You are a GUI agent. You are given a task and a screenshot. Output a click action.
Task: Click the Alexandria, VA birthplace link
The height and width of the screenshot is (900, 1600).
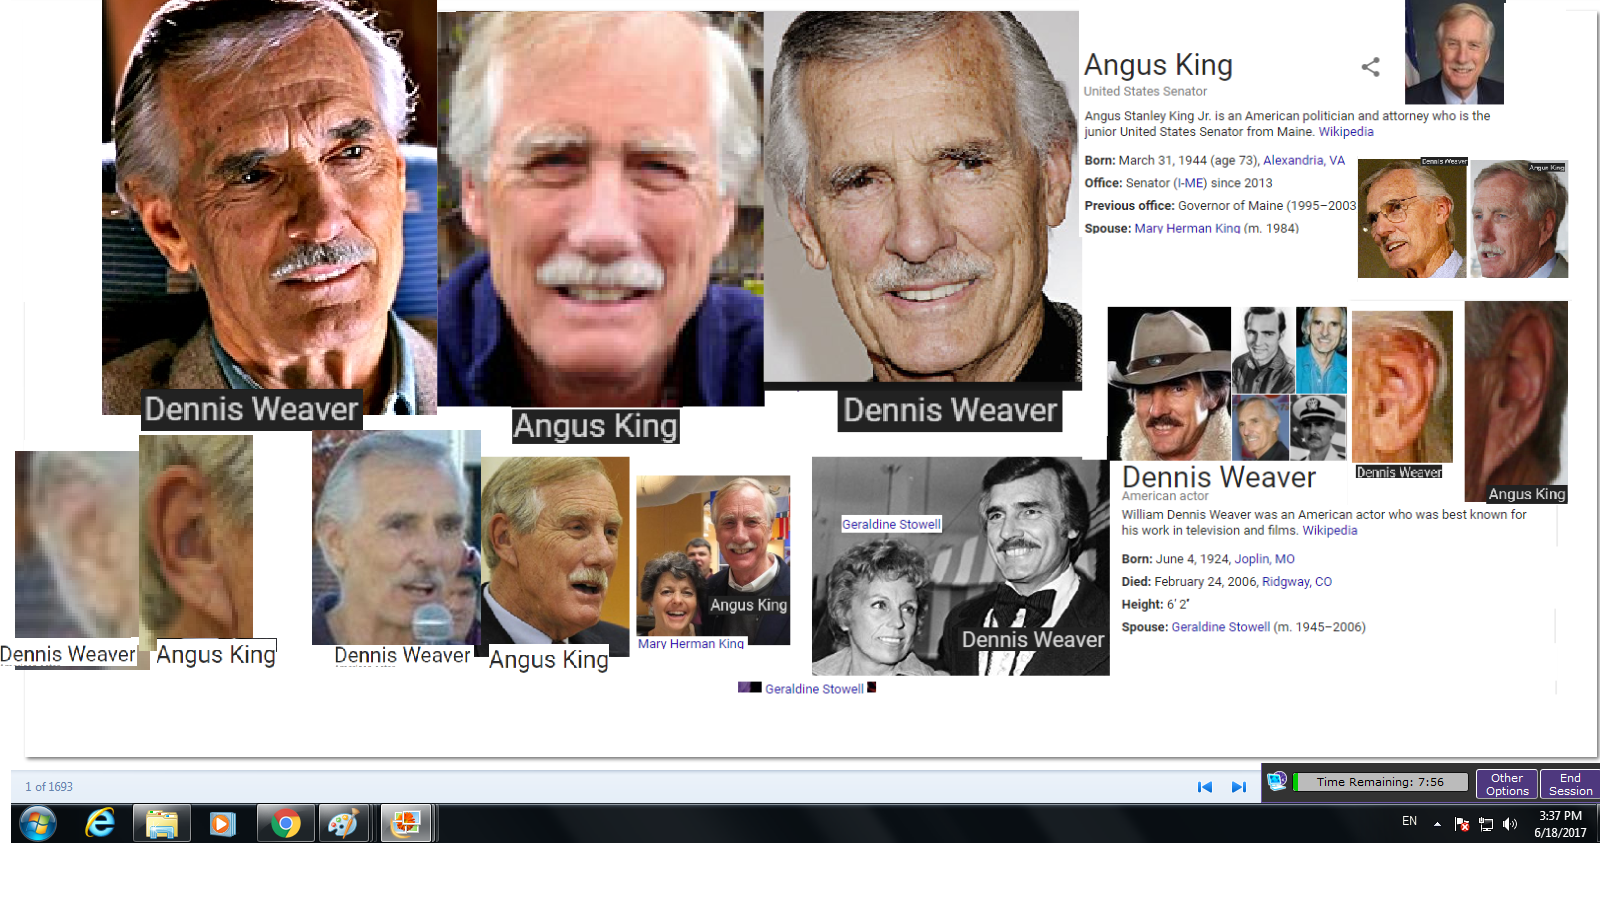point(1303,161)
